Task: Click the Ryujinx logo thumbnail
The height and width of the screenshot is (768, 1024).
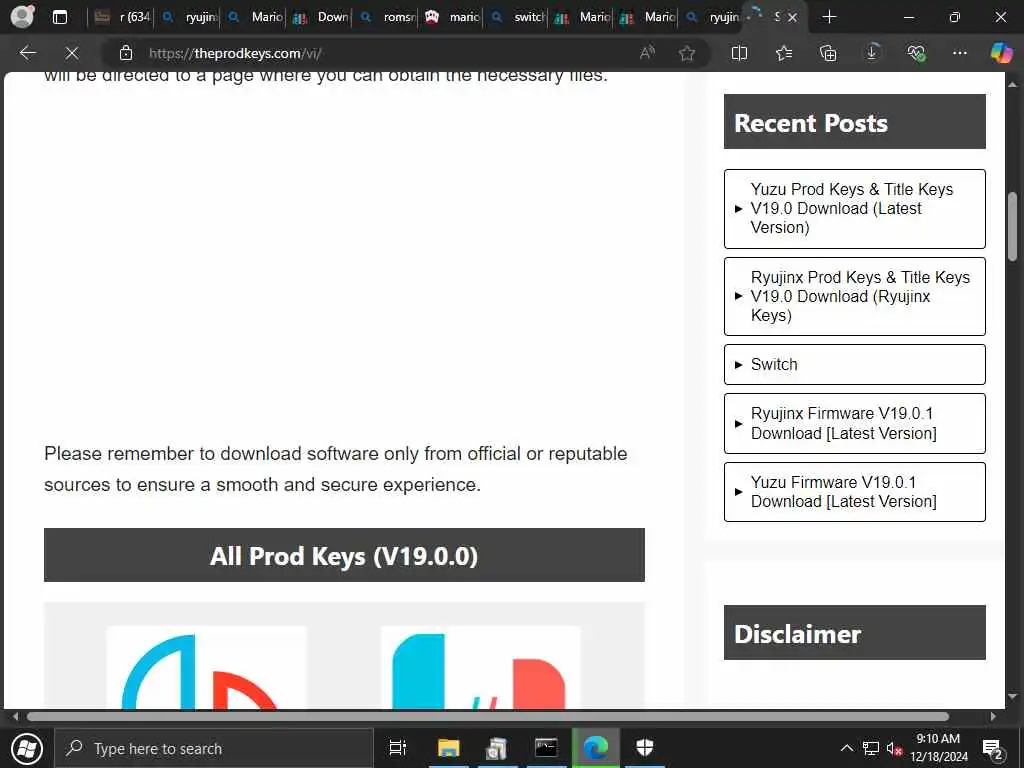Action: click(480, 667)
